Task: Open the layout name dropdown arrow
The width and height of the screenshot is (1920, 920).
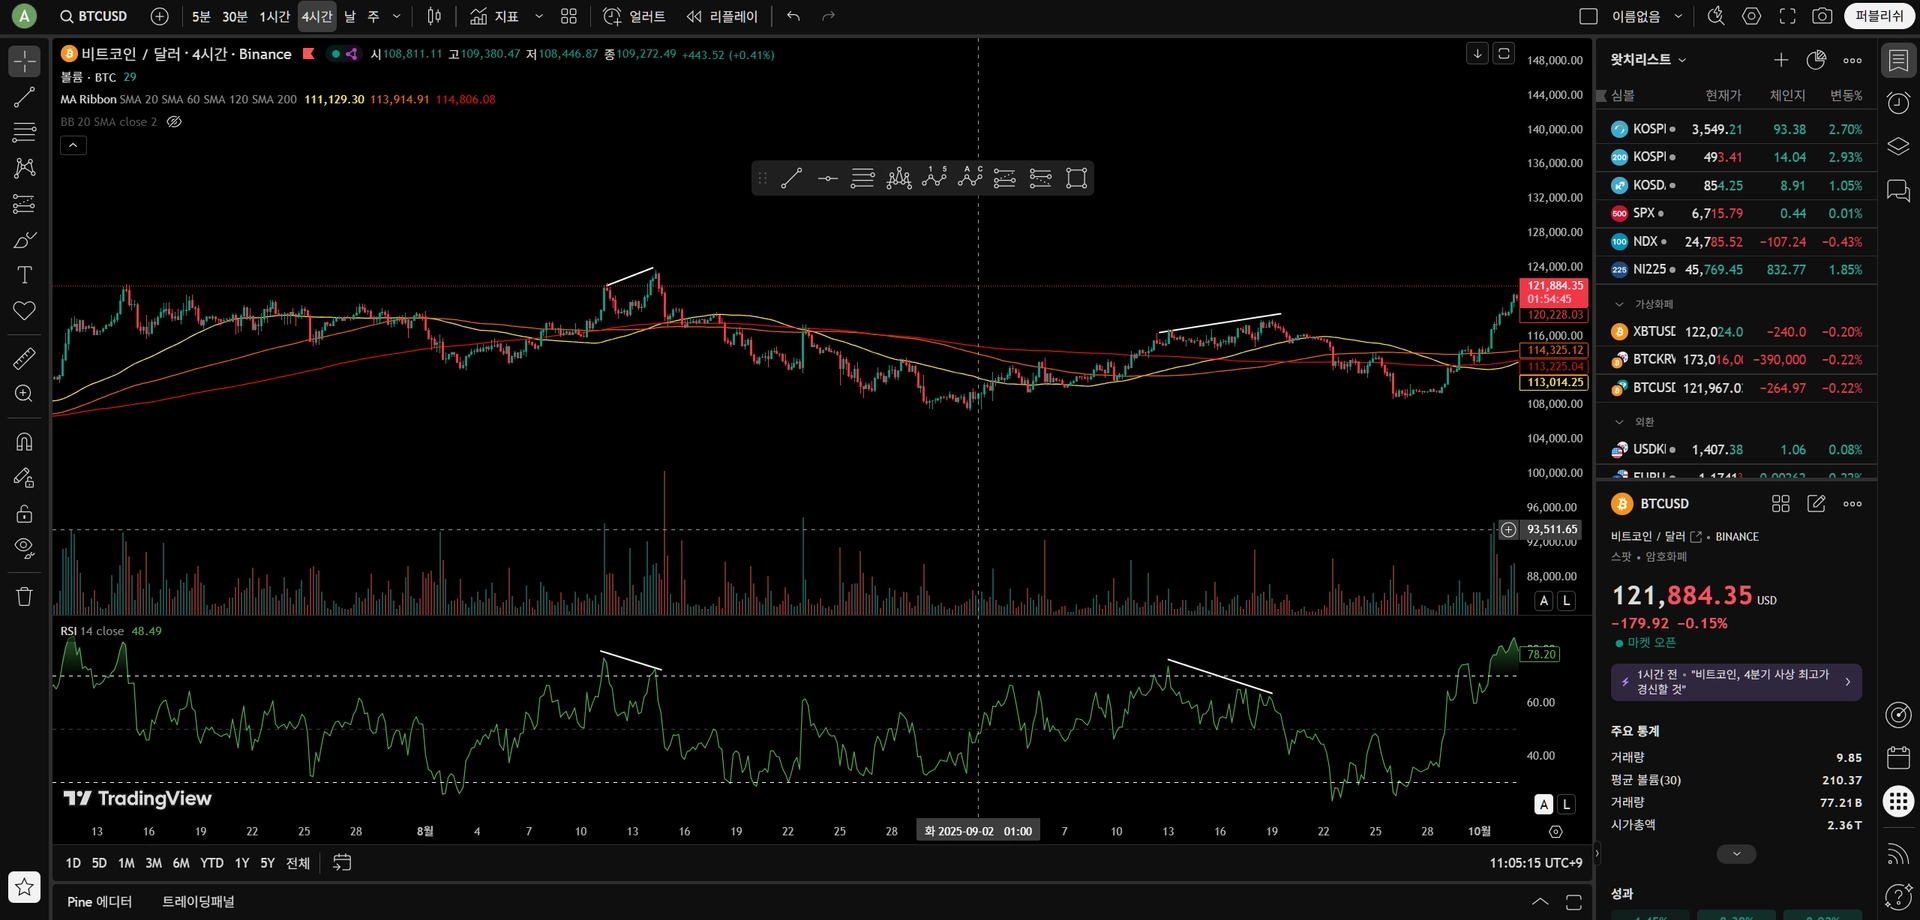Action: click(x=1678, y=16)
